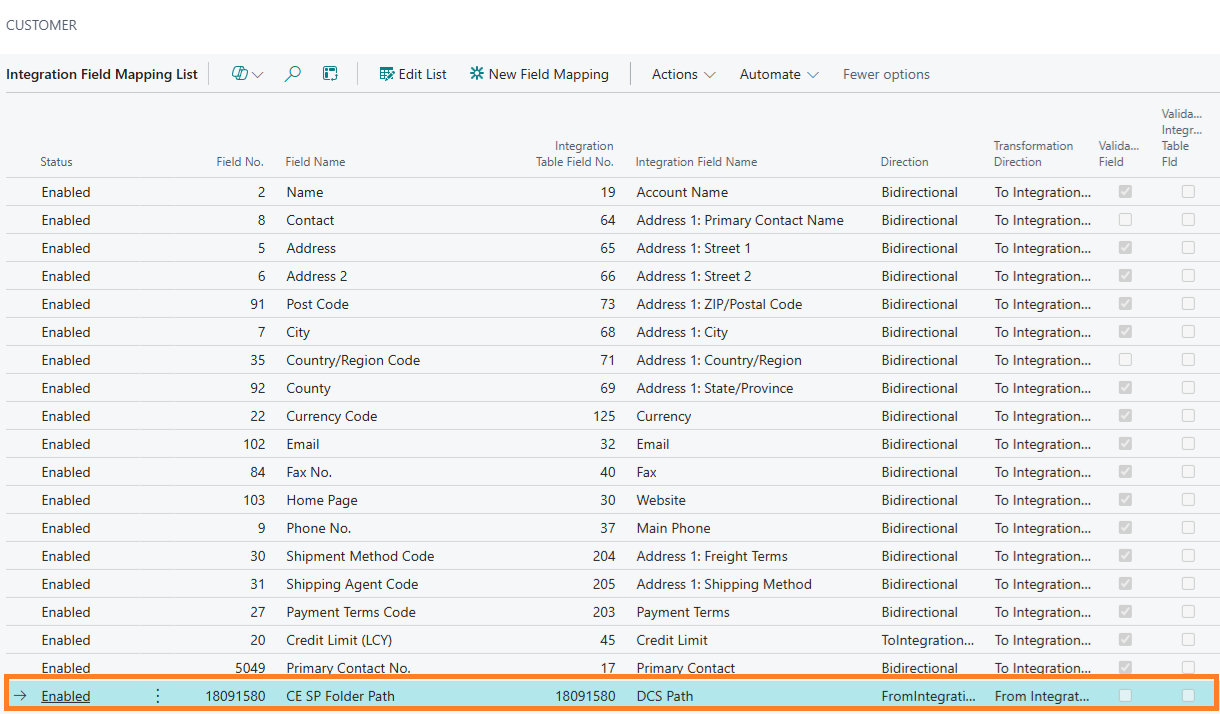Click the Field Name column header

pyautogui.click(x=315, y=162)
